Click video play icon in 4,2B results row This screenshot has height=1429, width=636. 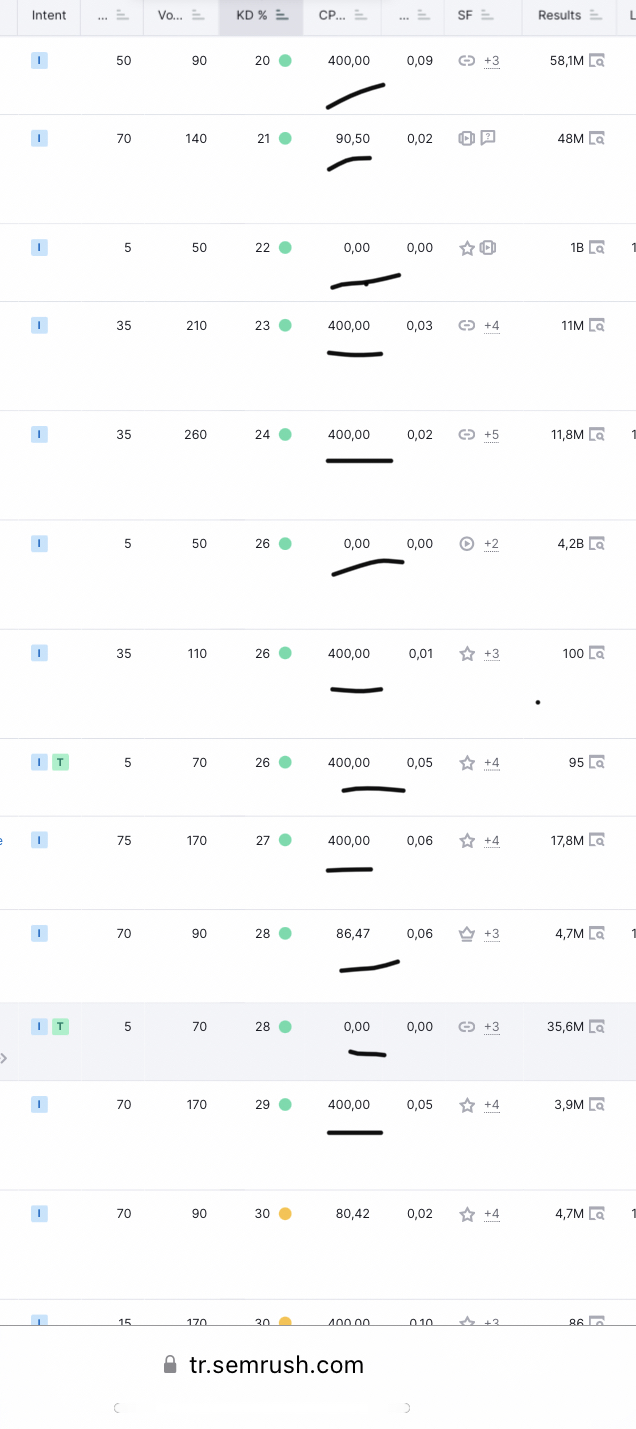[x=466, y=544]
